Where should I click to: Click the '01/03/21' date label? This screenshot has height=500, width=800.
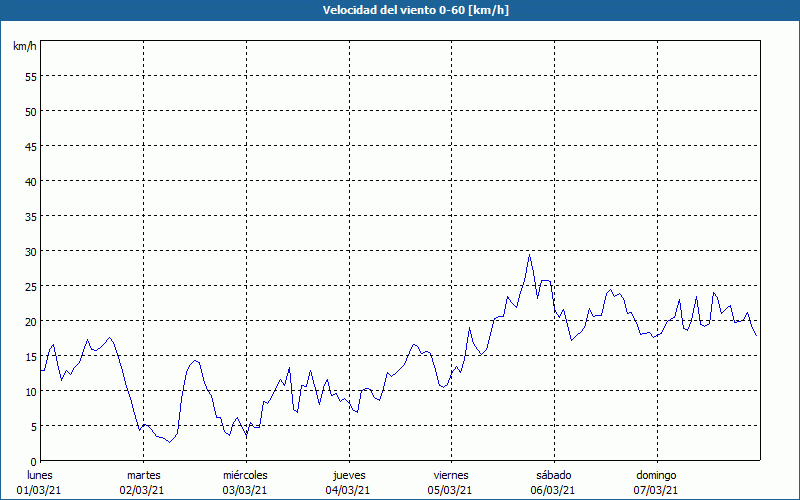(x=39, y=490)
